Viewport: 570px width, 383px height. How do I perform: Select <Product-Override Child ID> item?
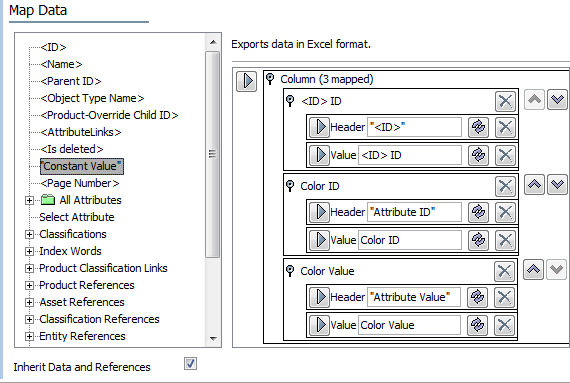click(109, 115)
